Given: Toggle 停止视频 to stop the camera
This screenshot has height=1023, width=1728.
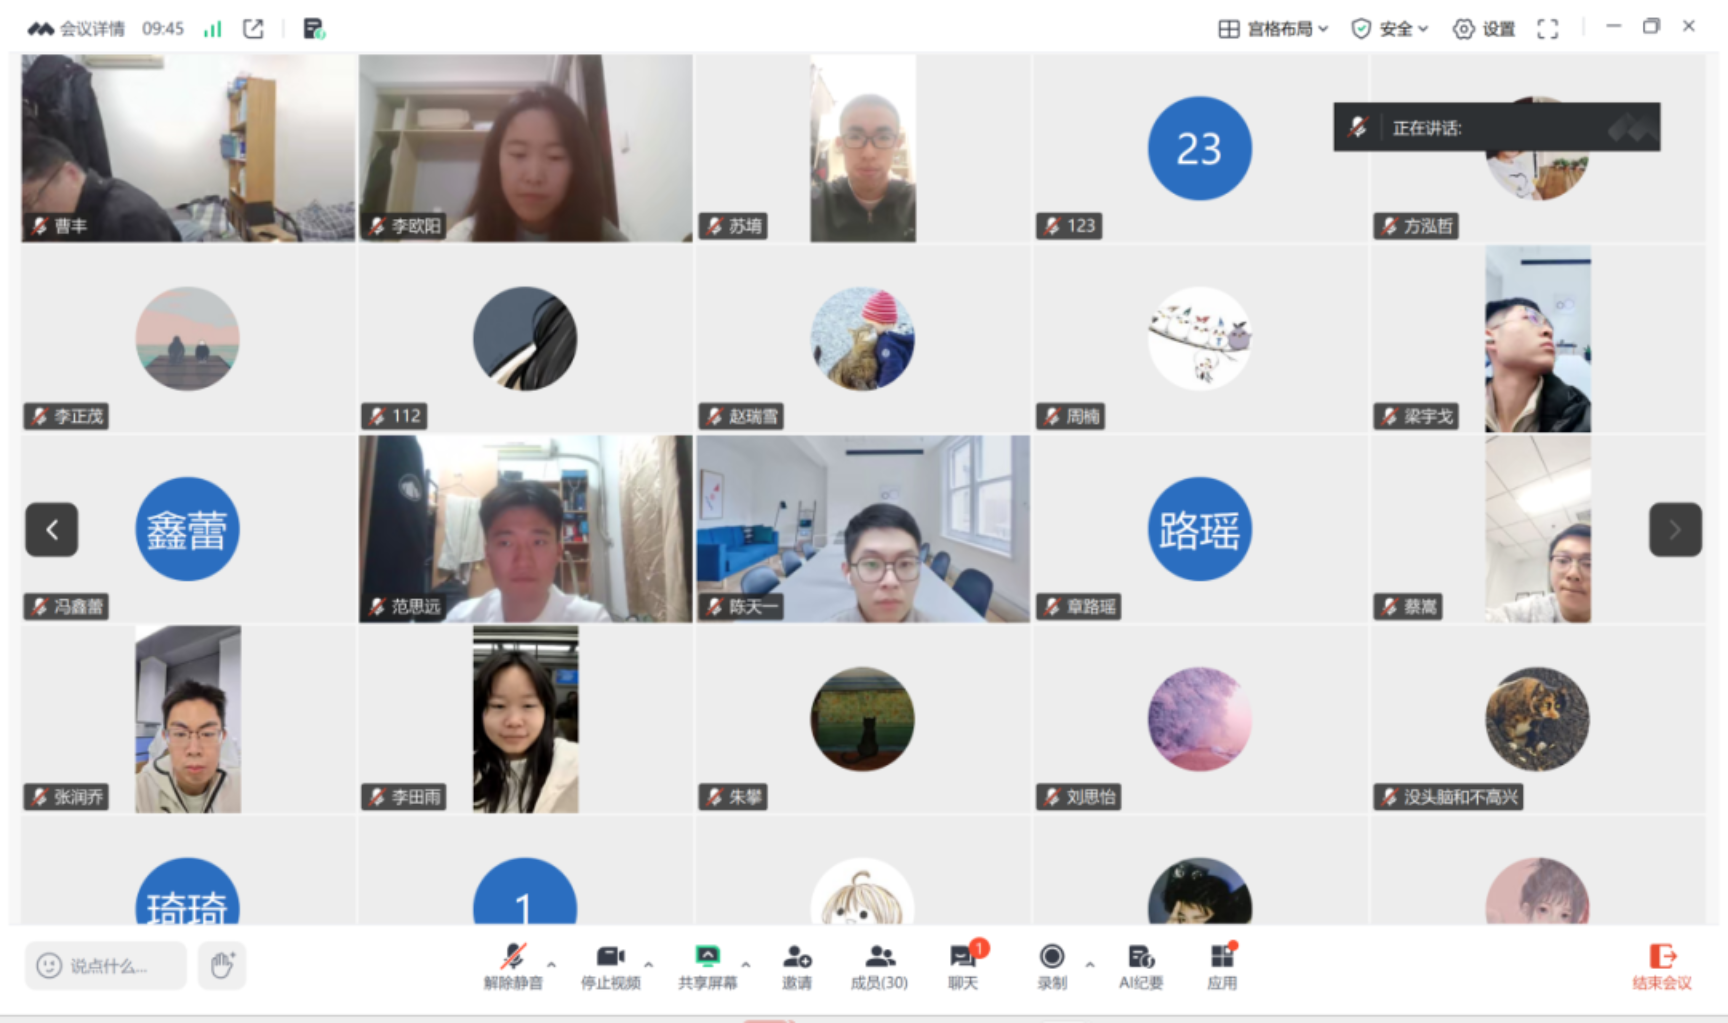Looking at the screenshot, I should click(610, 966).
